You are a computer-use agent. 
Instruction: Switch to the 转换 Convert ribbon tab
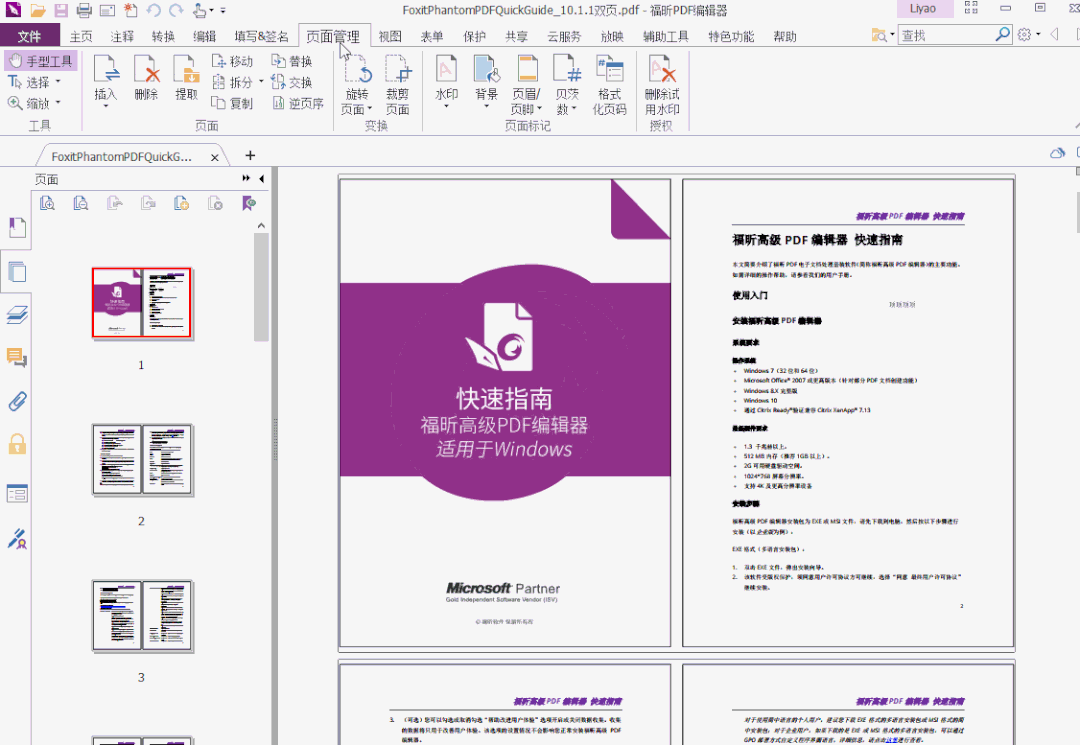tap(163, 36)
